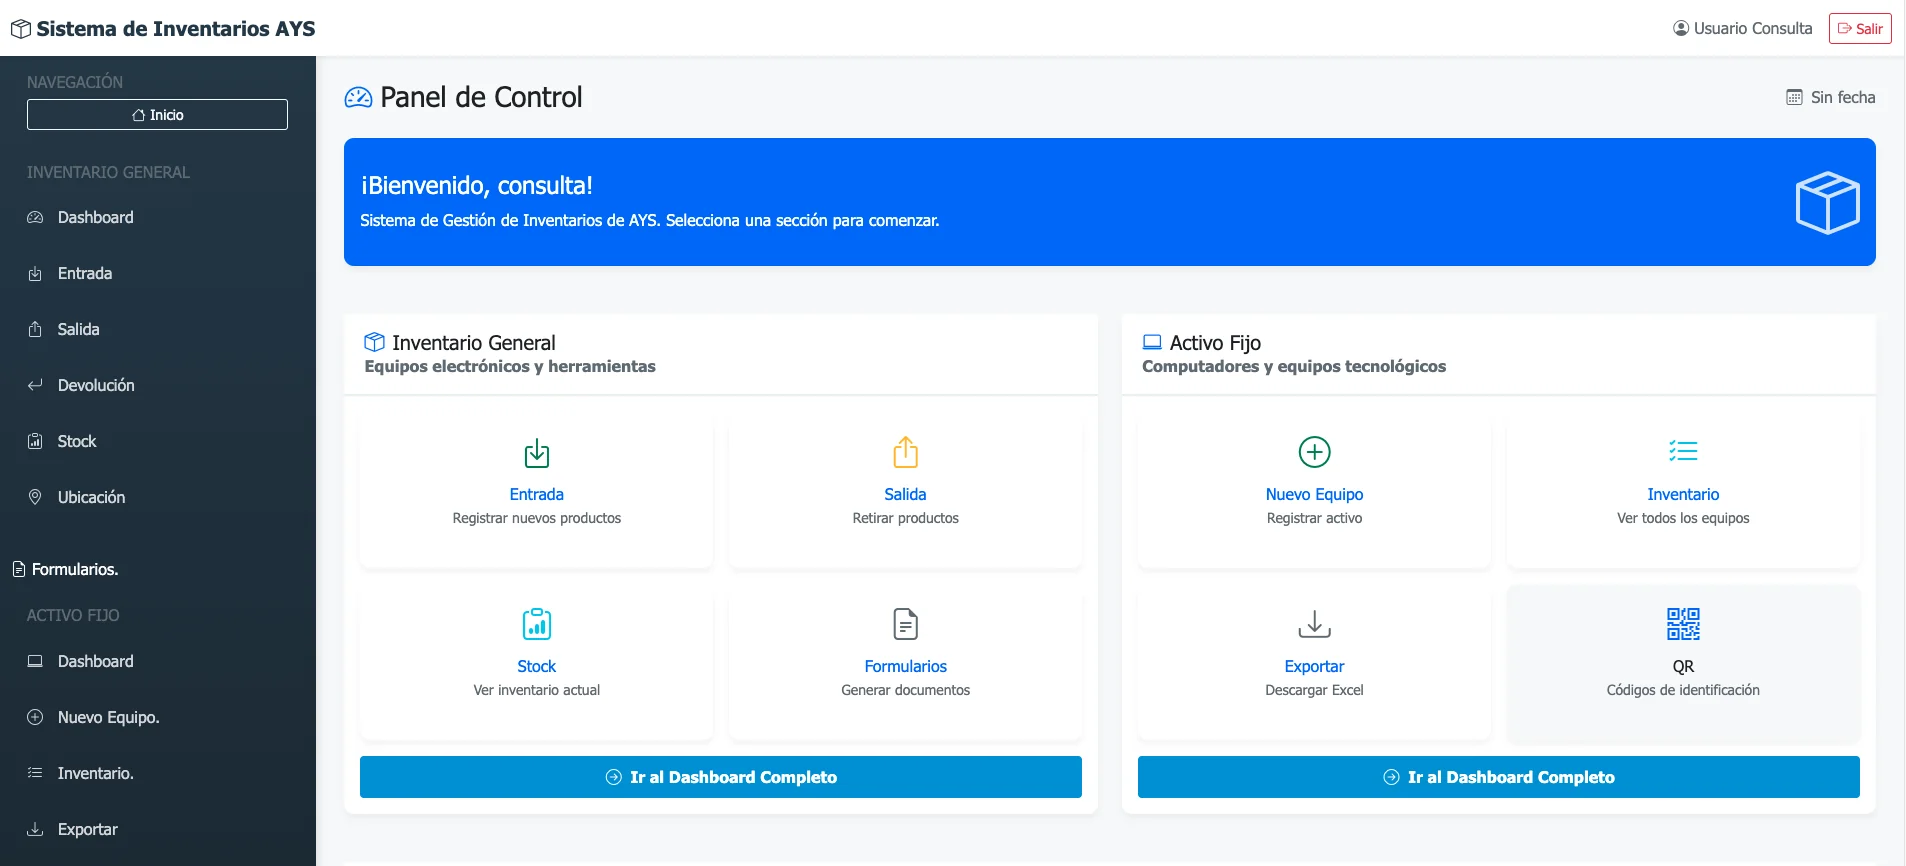Click the laptop icon beside Activo Fijo Dashboard
Screen dimensions: 1906x866
point(35,661)
